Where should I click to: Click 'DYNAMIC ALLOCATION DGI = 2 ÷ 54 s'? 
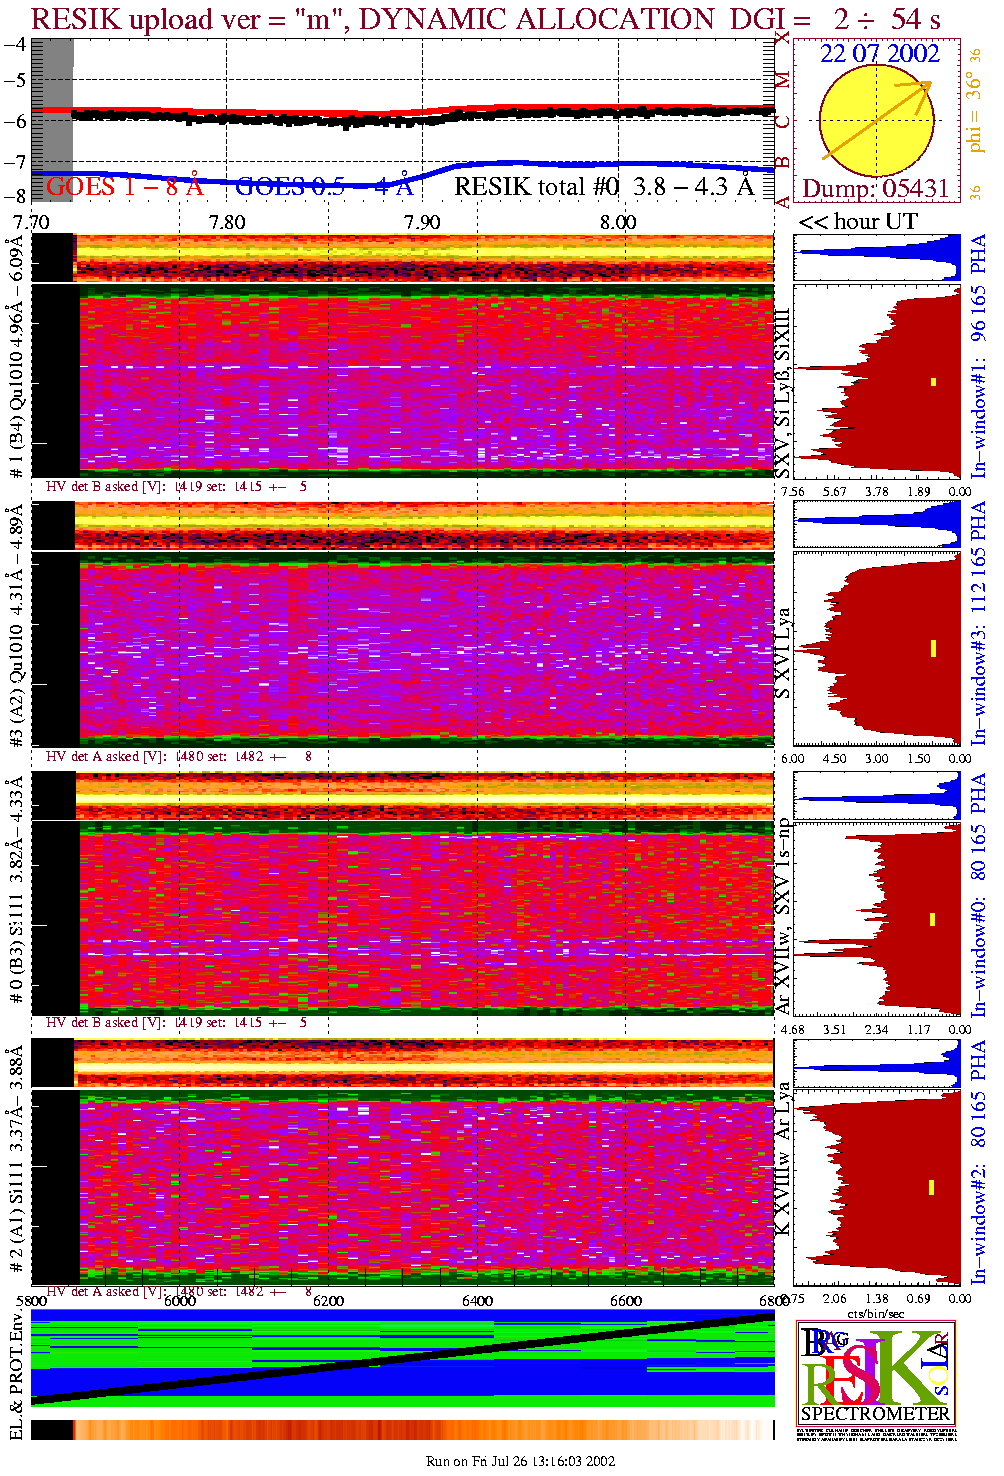pos(650,18)
